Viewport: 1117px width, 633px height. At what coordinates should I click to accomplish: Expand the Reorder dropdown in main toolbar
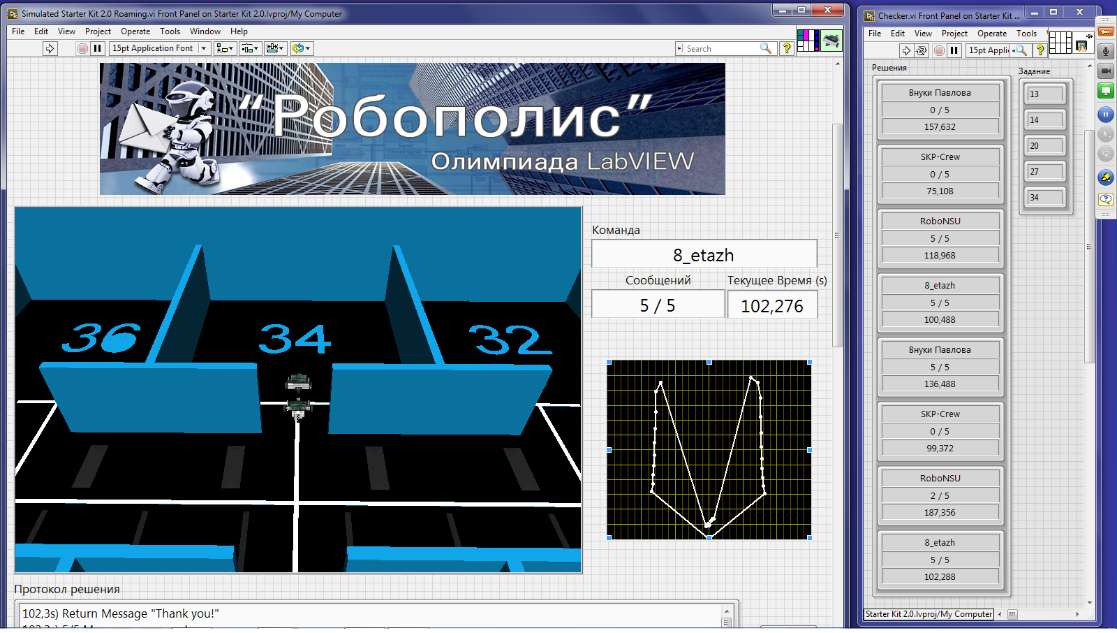pos(302,48)
